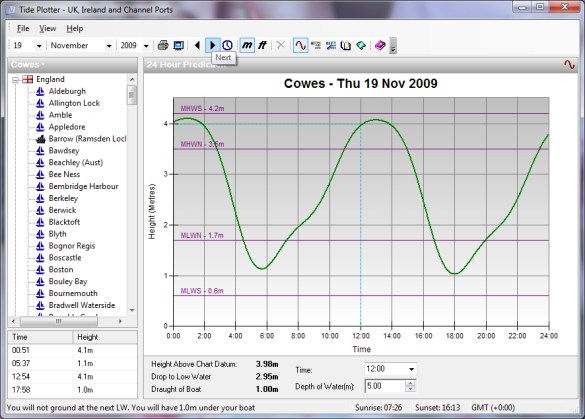Click the monitor screen icon in toolbar
This screenshot has width=585, height=419.
(179, 46)
